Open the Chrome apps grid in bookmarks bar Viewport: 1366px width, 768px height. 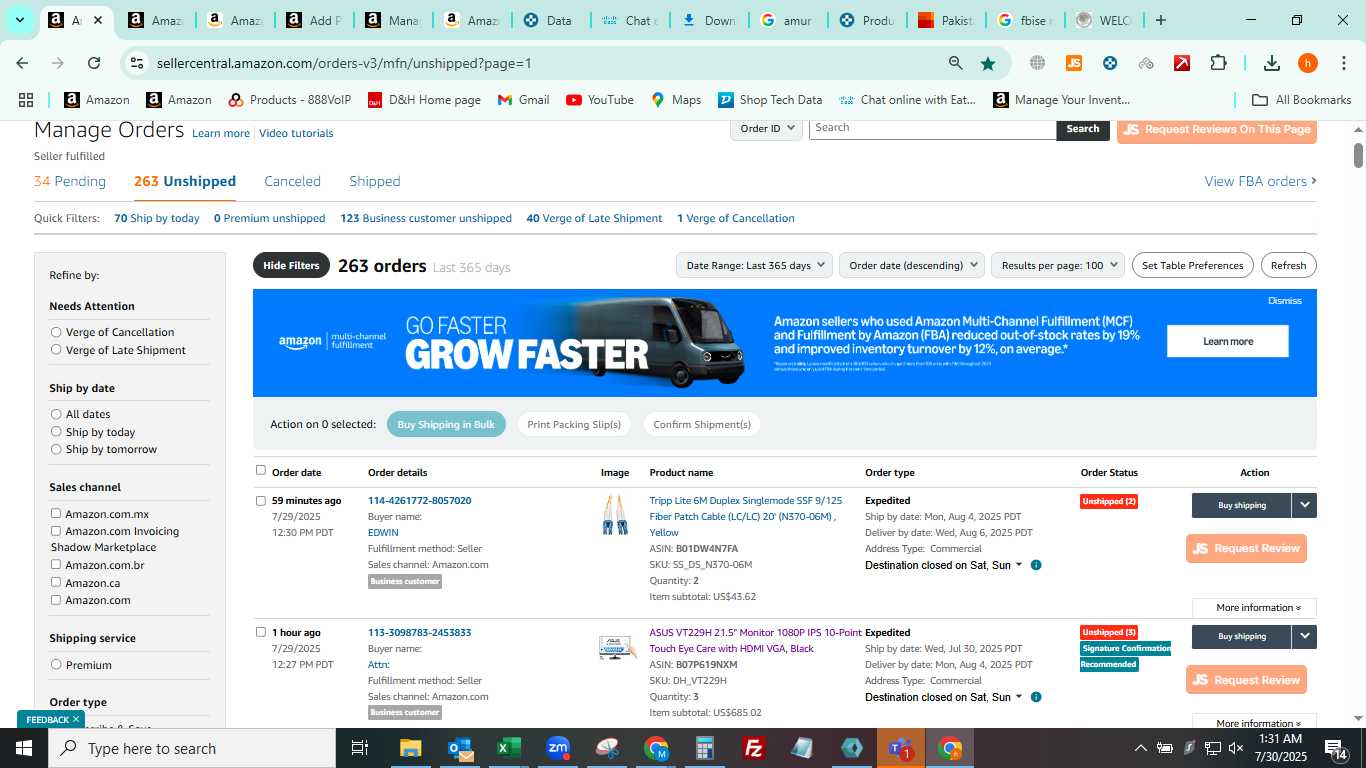point(26,100)
